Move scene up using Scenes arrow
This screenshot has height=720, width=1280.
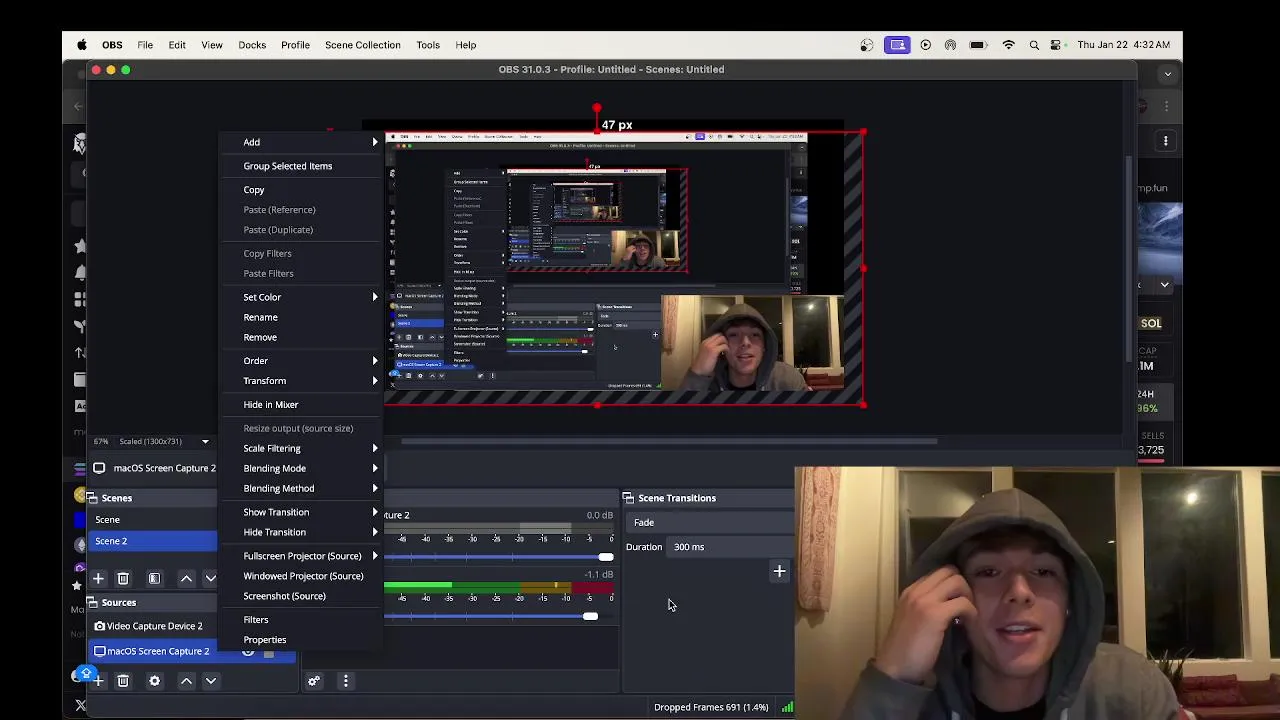[186, 579]
